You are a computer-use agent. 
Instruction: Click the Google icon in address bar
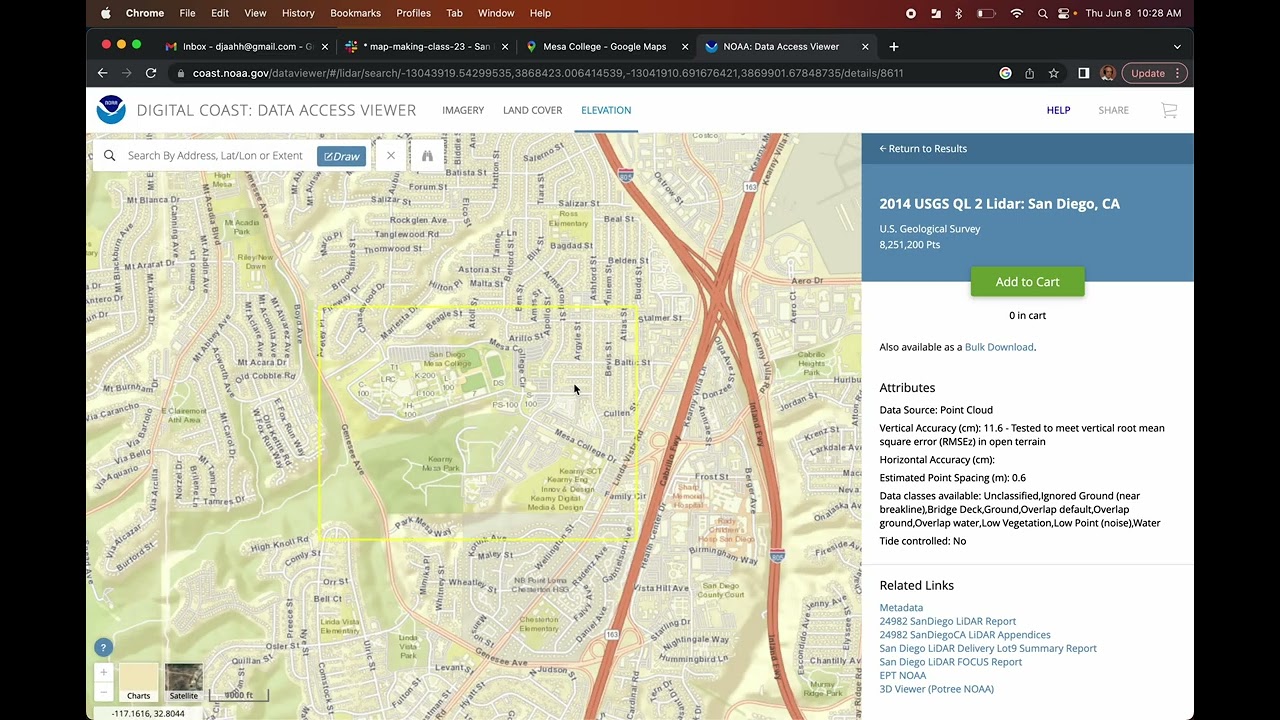pyautogui.click(x=1005, y=73)
